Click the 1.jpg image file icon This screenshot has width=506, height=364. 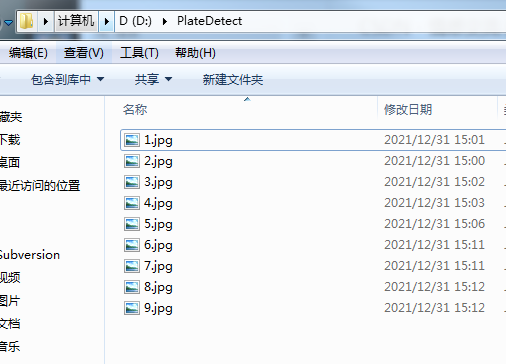pos(132,140)
